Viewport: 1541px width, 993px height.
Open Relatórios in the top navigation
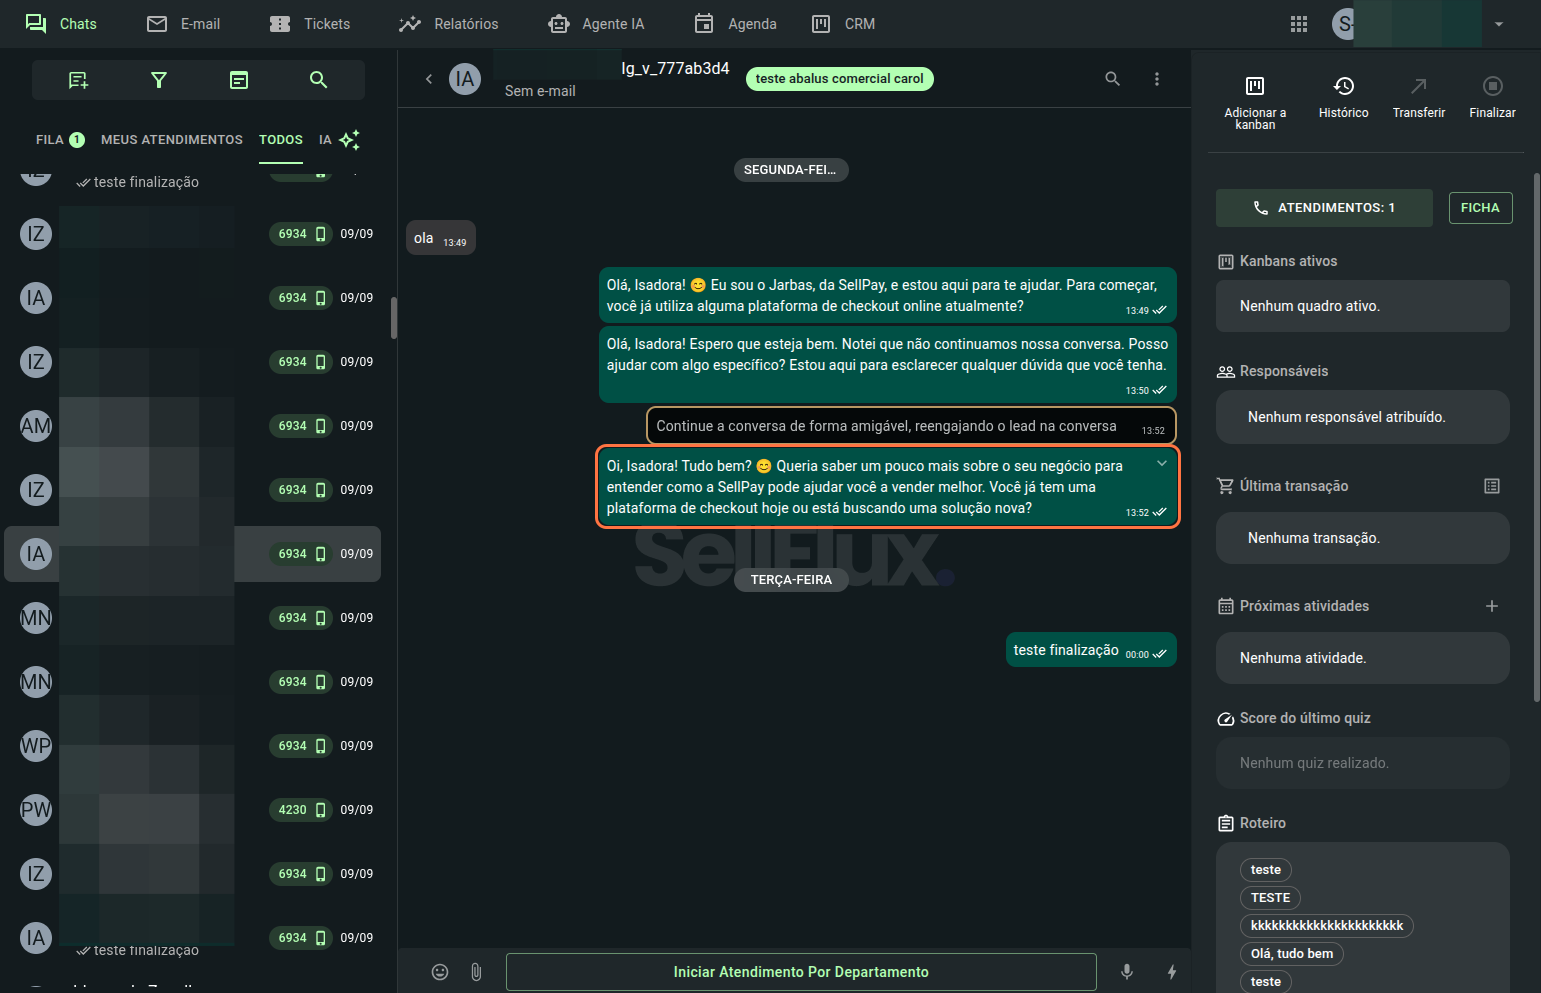tap(448, 24)
